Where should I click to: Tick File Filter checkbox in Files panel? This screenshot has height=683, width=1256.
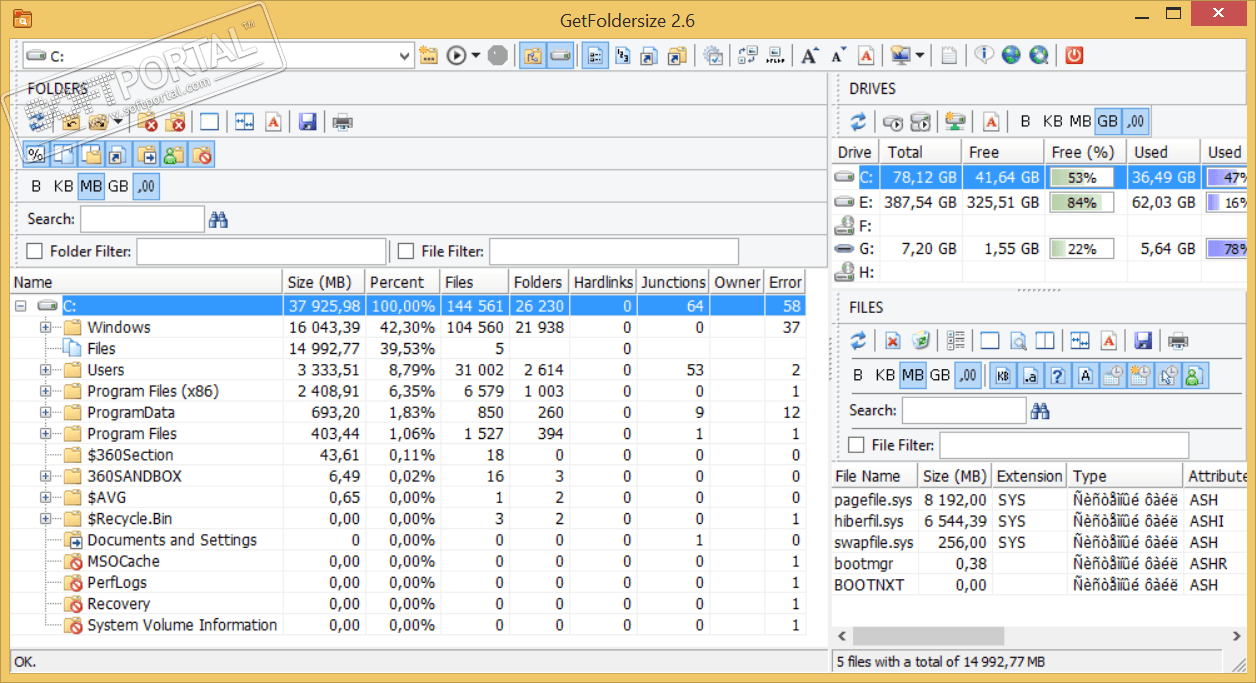(856, 445)
